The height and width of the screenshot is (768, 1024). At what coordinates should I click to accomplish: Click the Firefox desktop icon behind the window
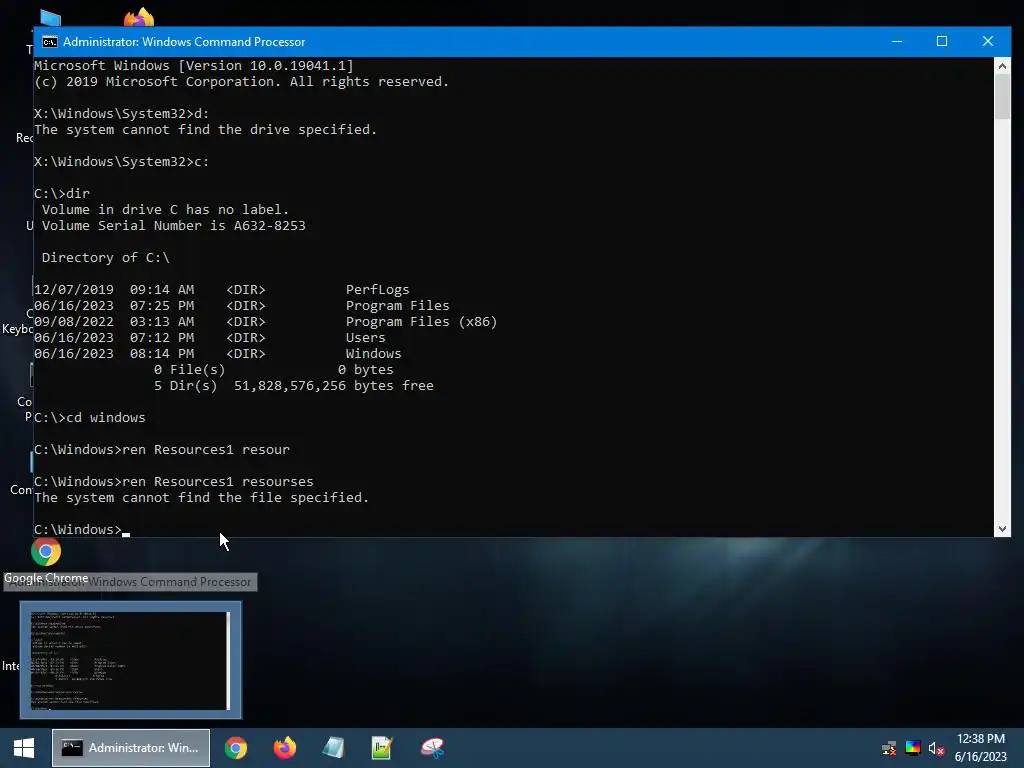139,17
